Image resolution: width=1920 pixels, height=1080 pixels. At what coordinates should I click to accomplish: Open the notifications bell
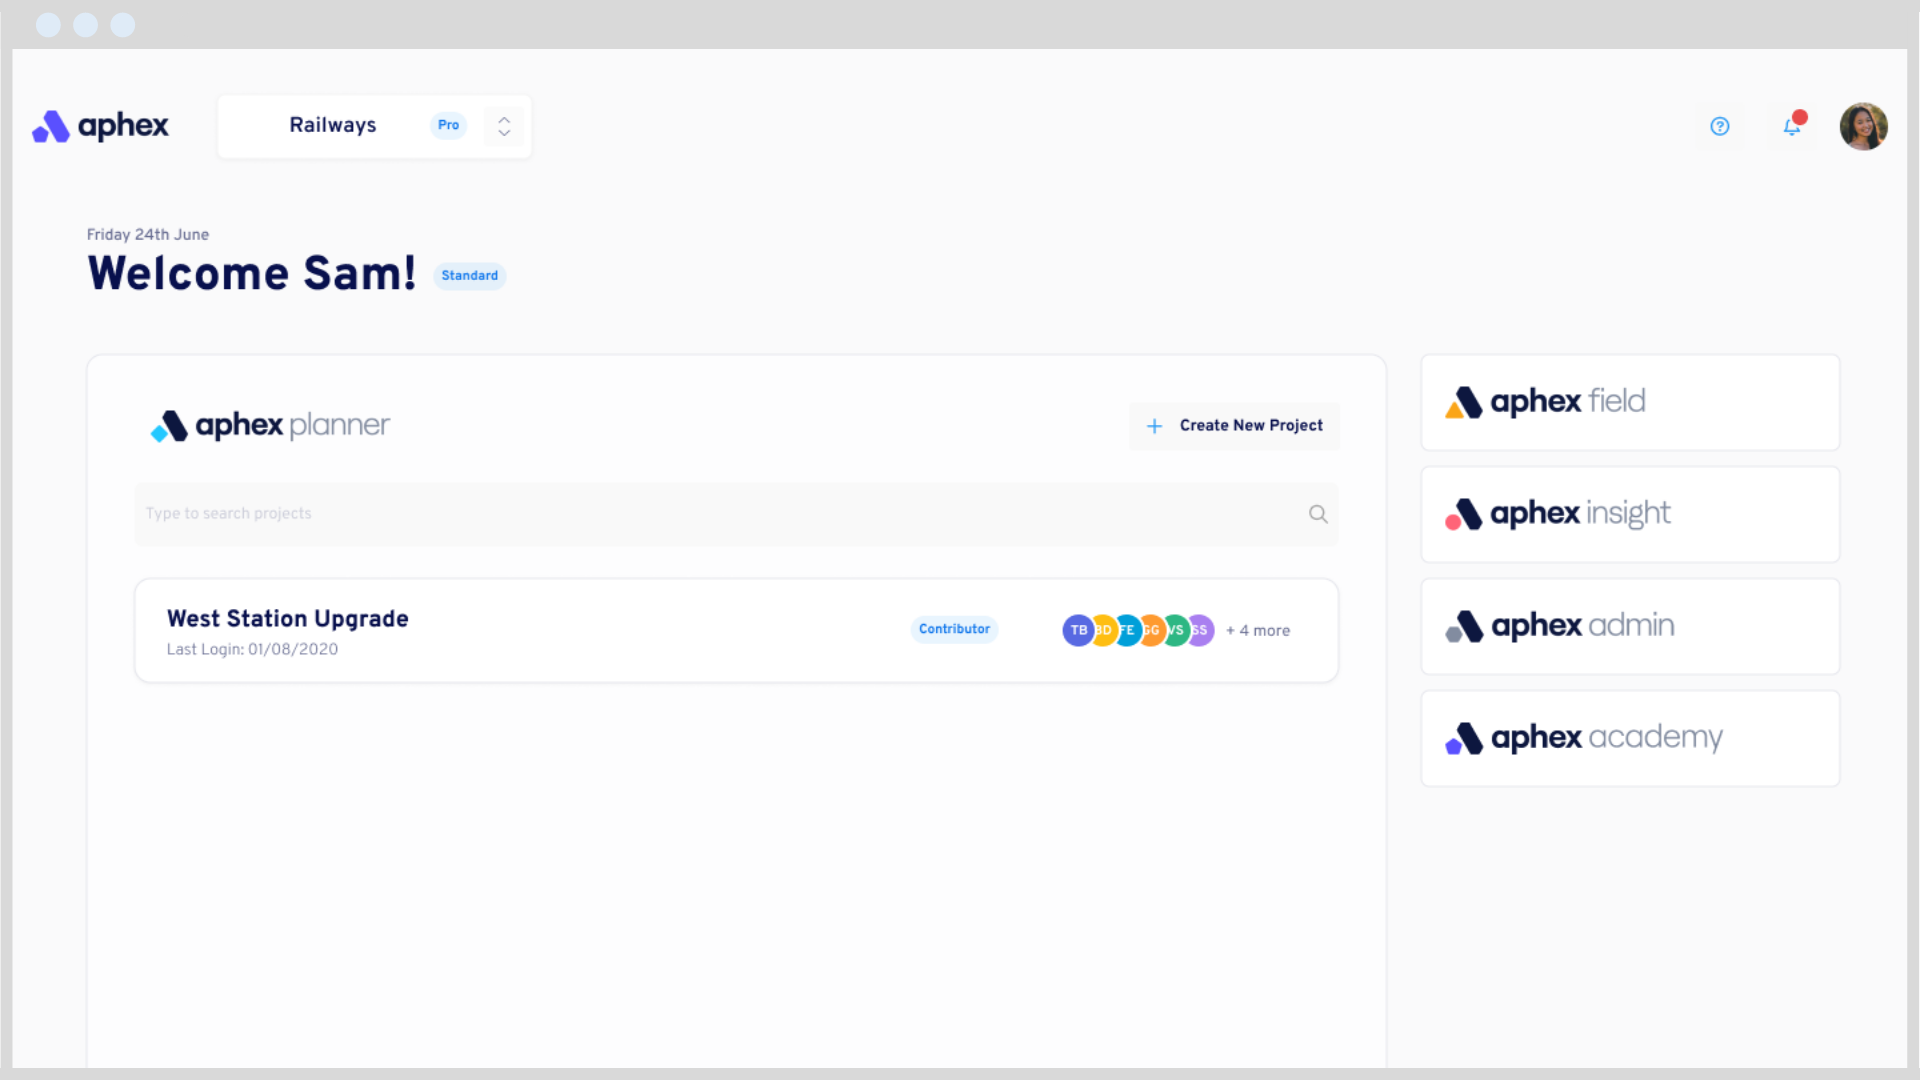click(x=1792, y=126)
